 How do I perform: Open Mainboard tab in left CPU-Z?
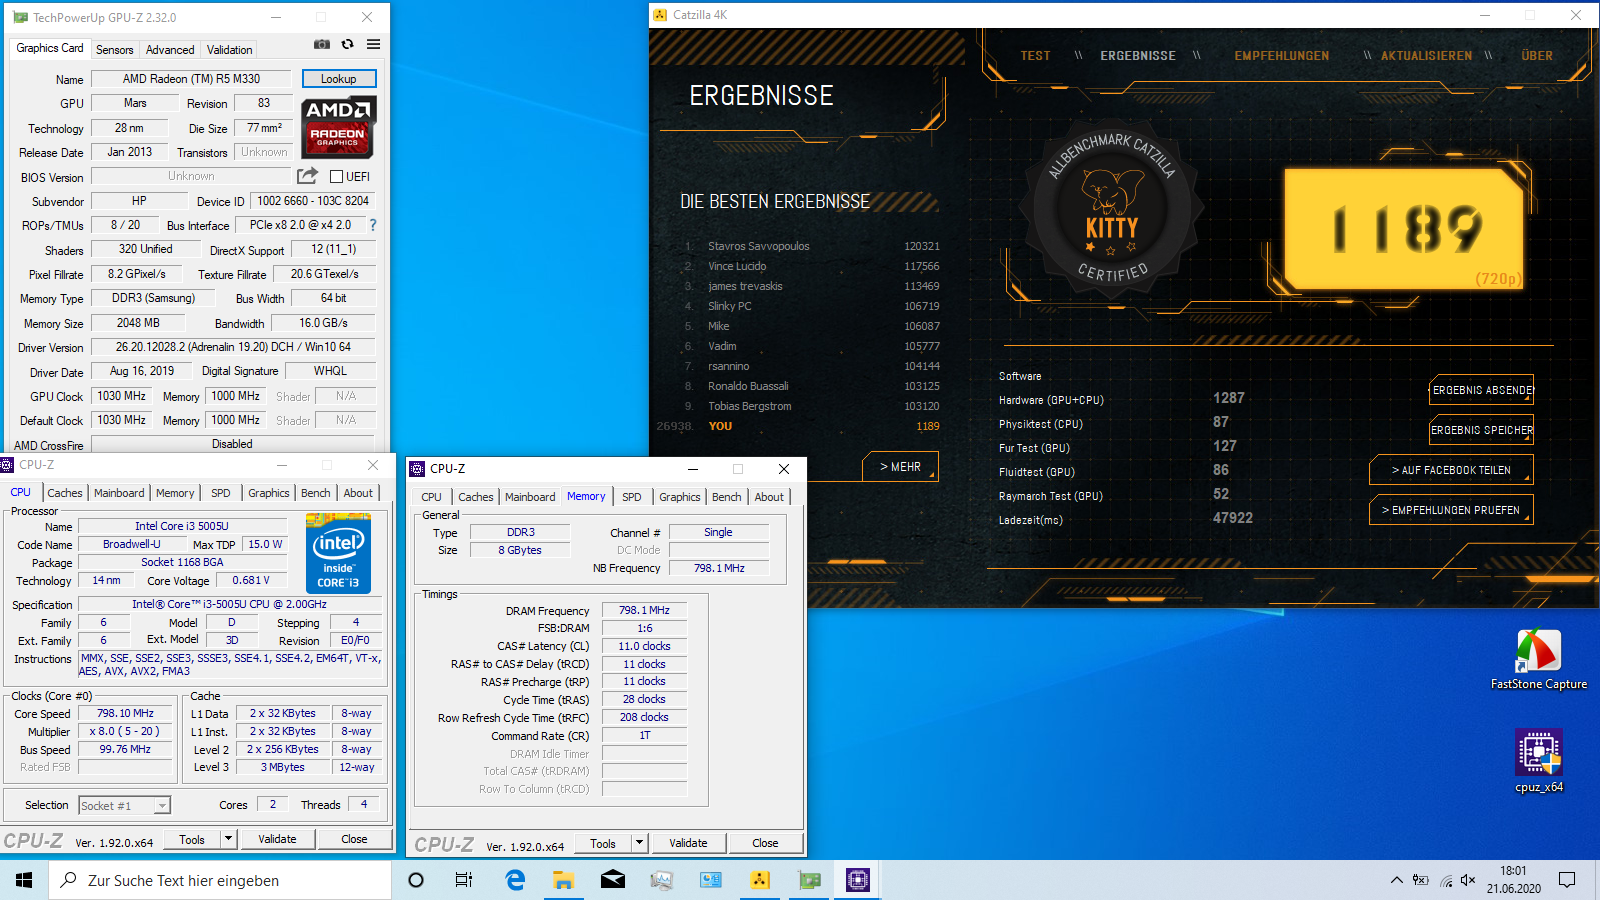119,493
